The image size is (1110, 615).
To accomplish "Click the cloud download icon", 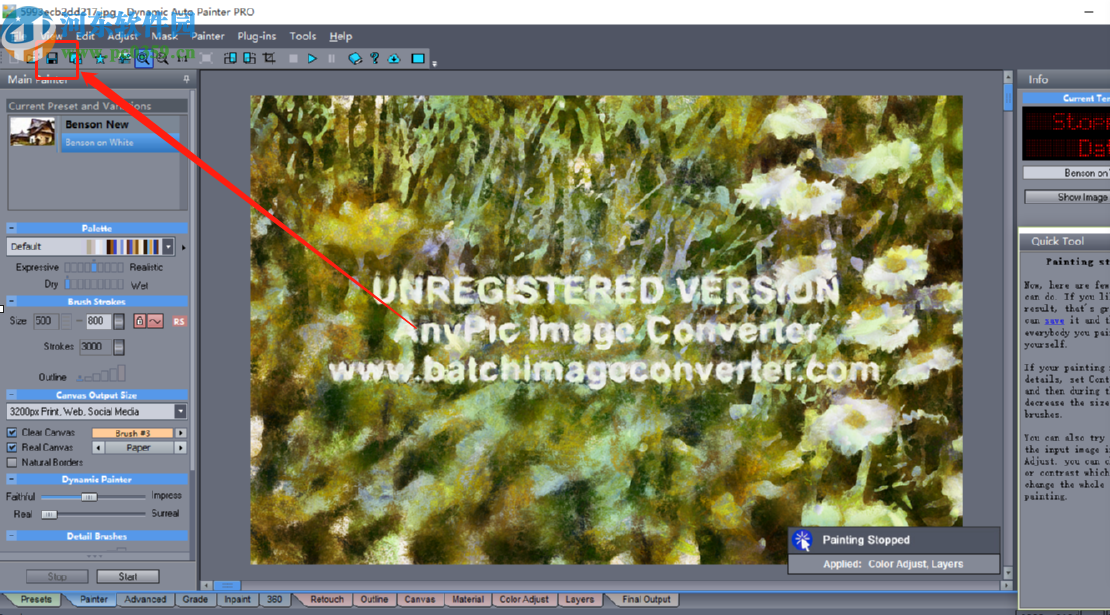I will click(394, 59).
